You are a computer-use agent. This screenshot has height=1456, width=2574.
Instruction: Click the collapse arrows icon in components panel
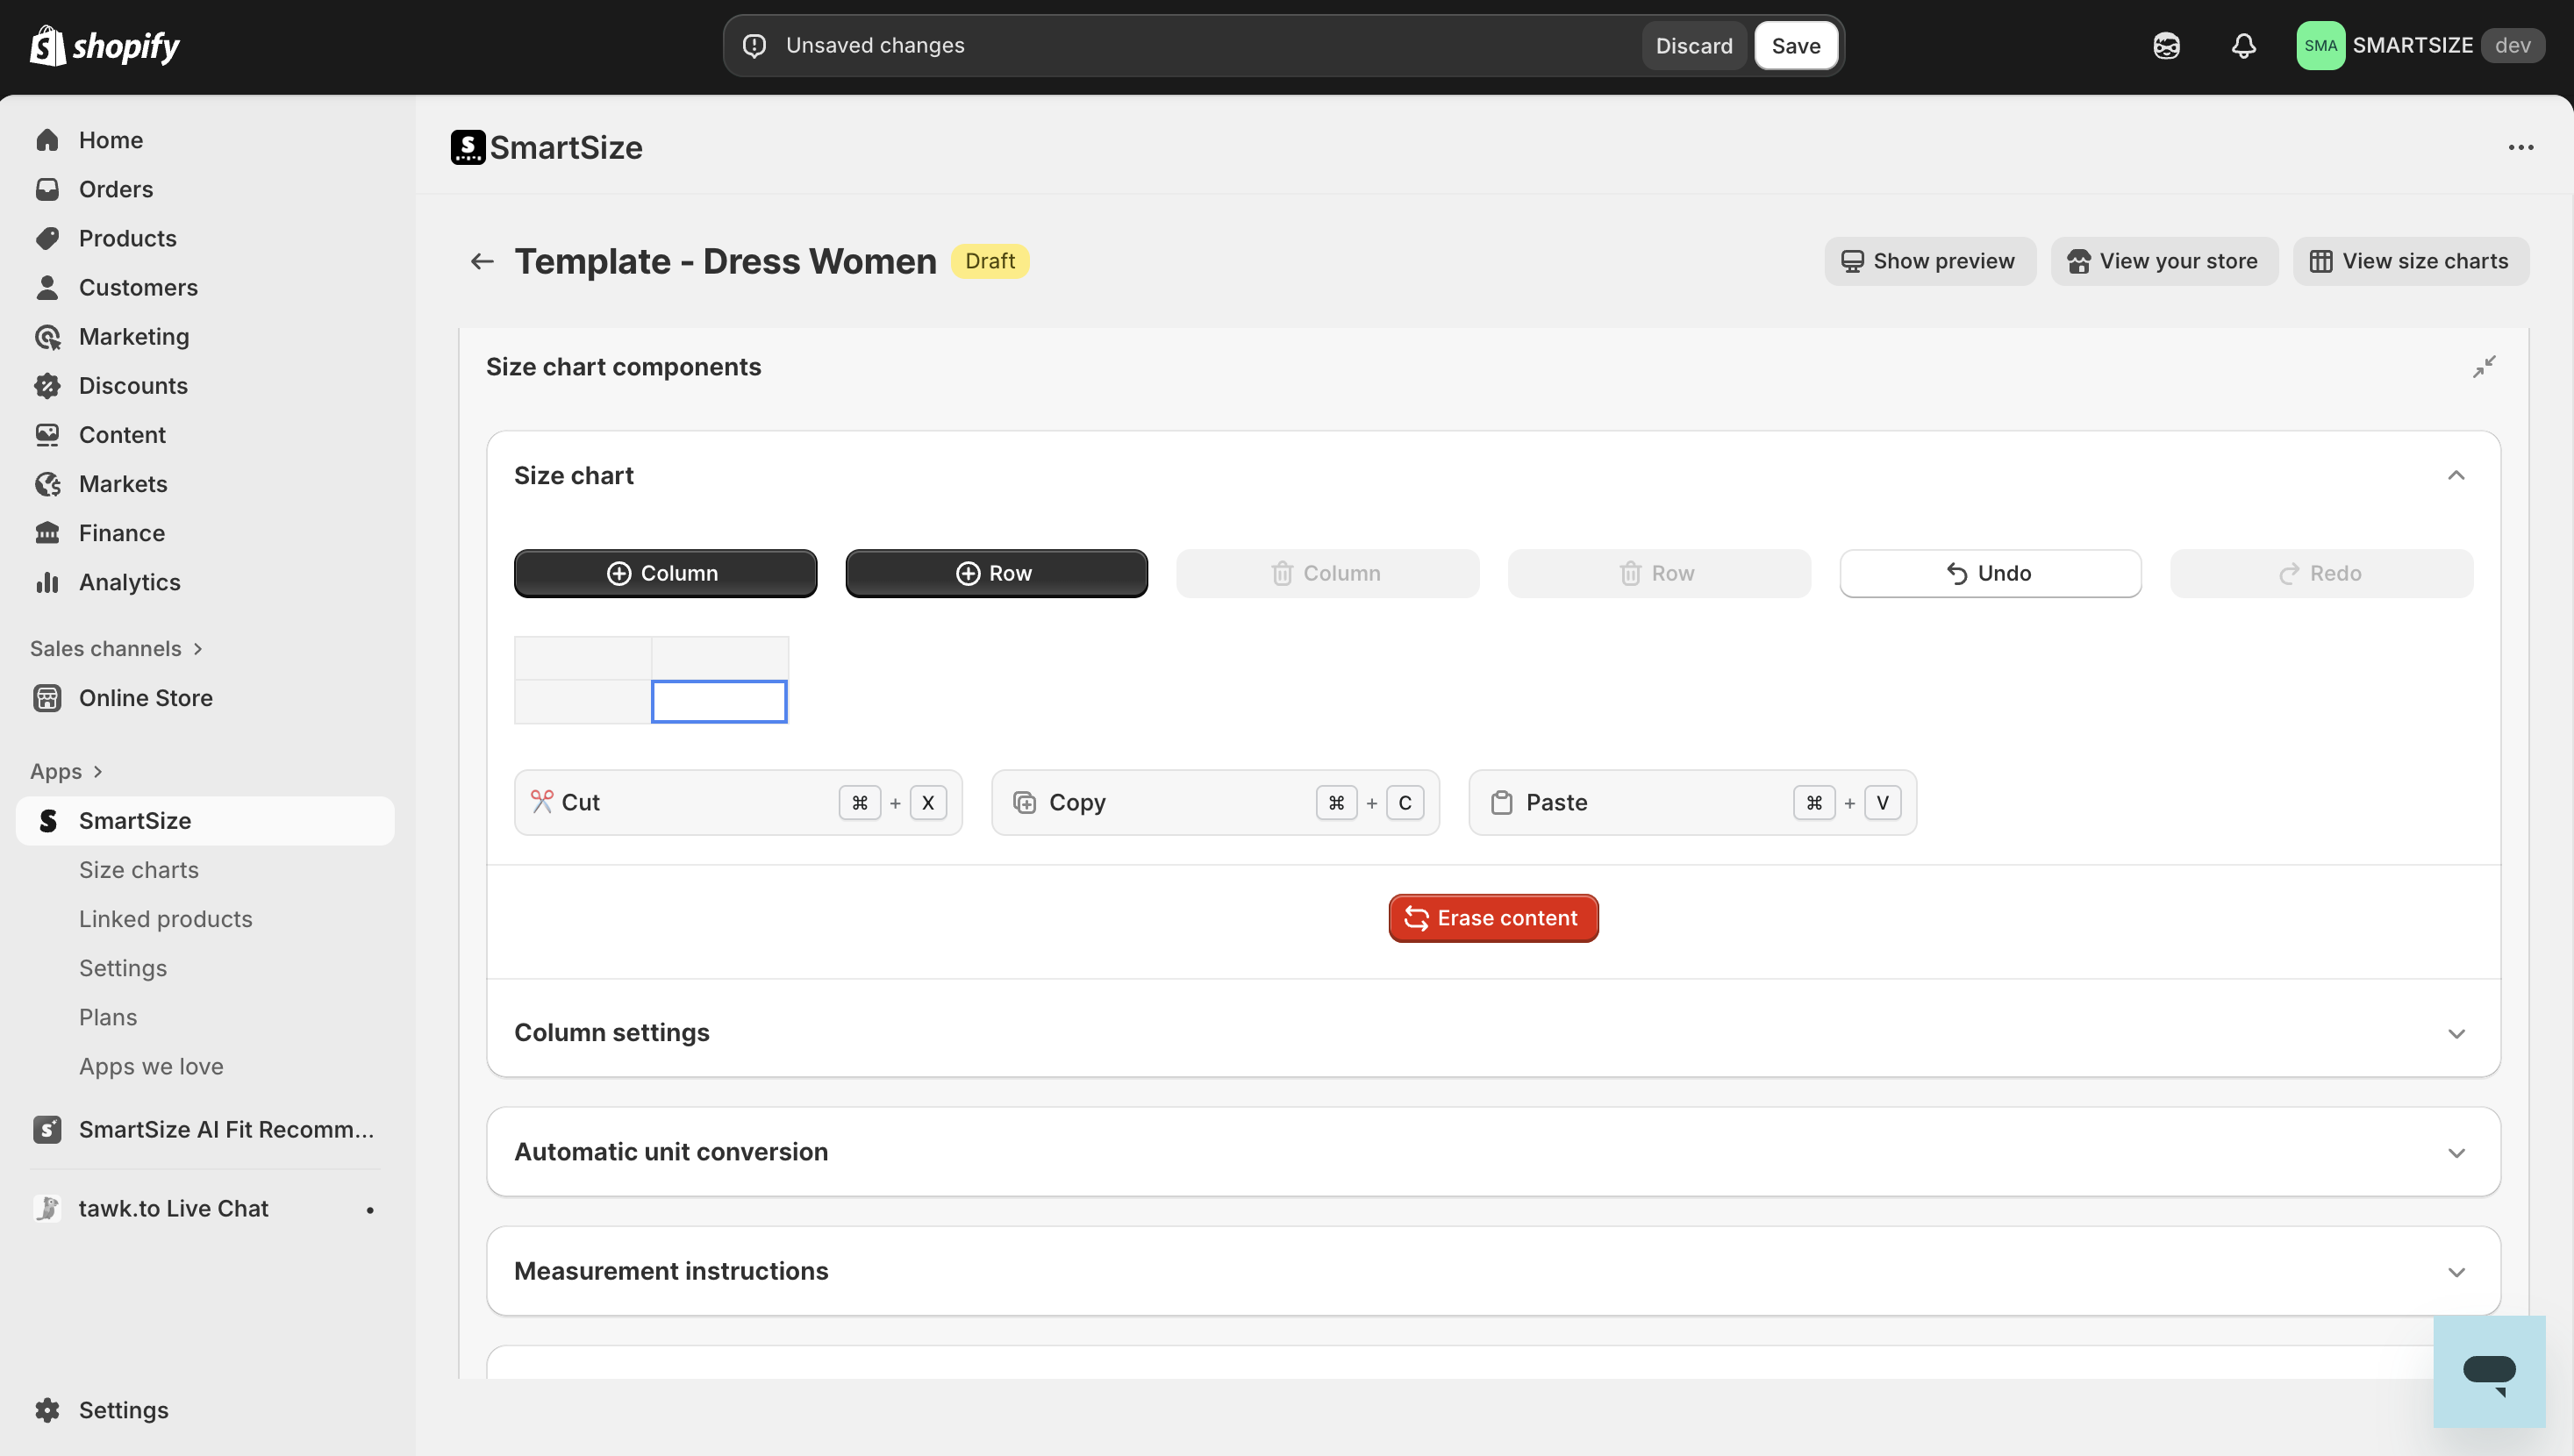[x=2484, y=367]
